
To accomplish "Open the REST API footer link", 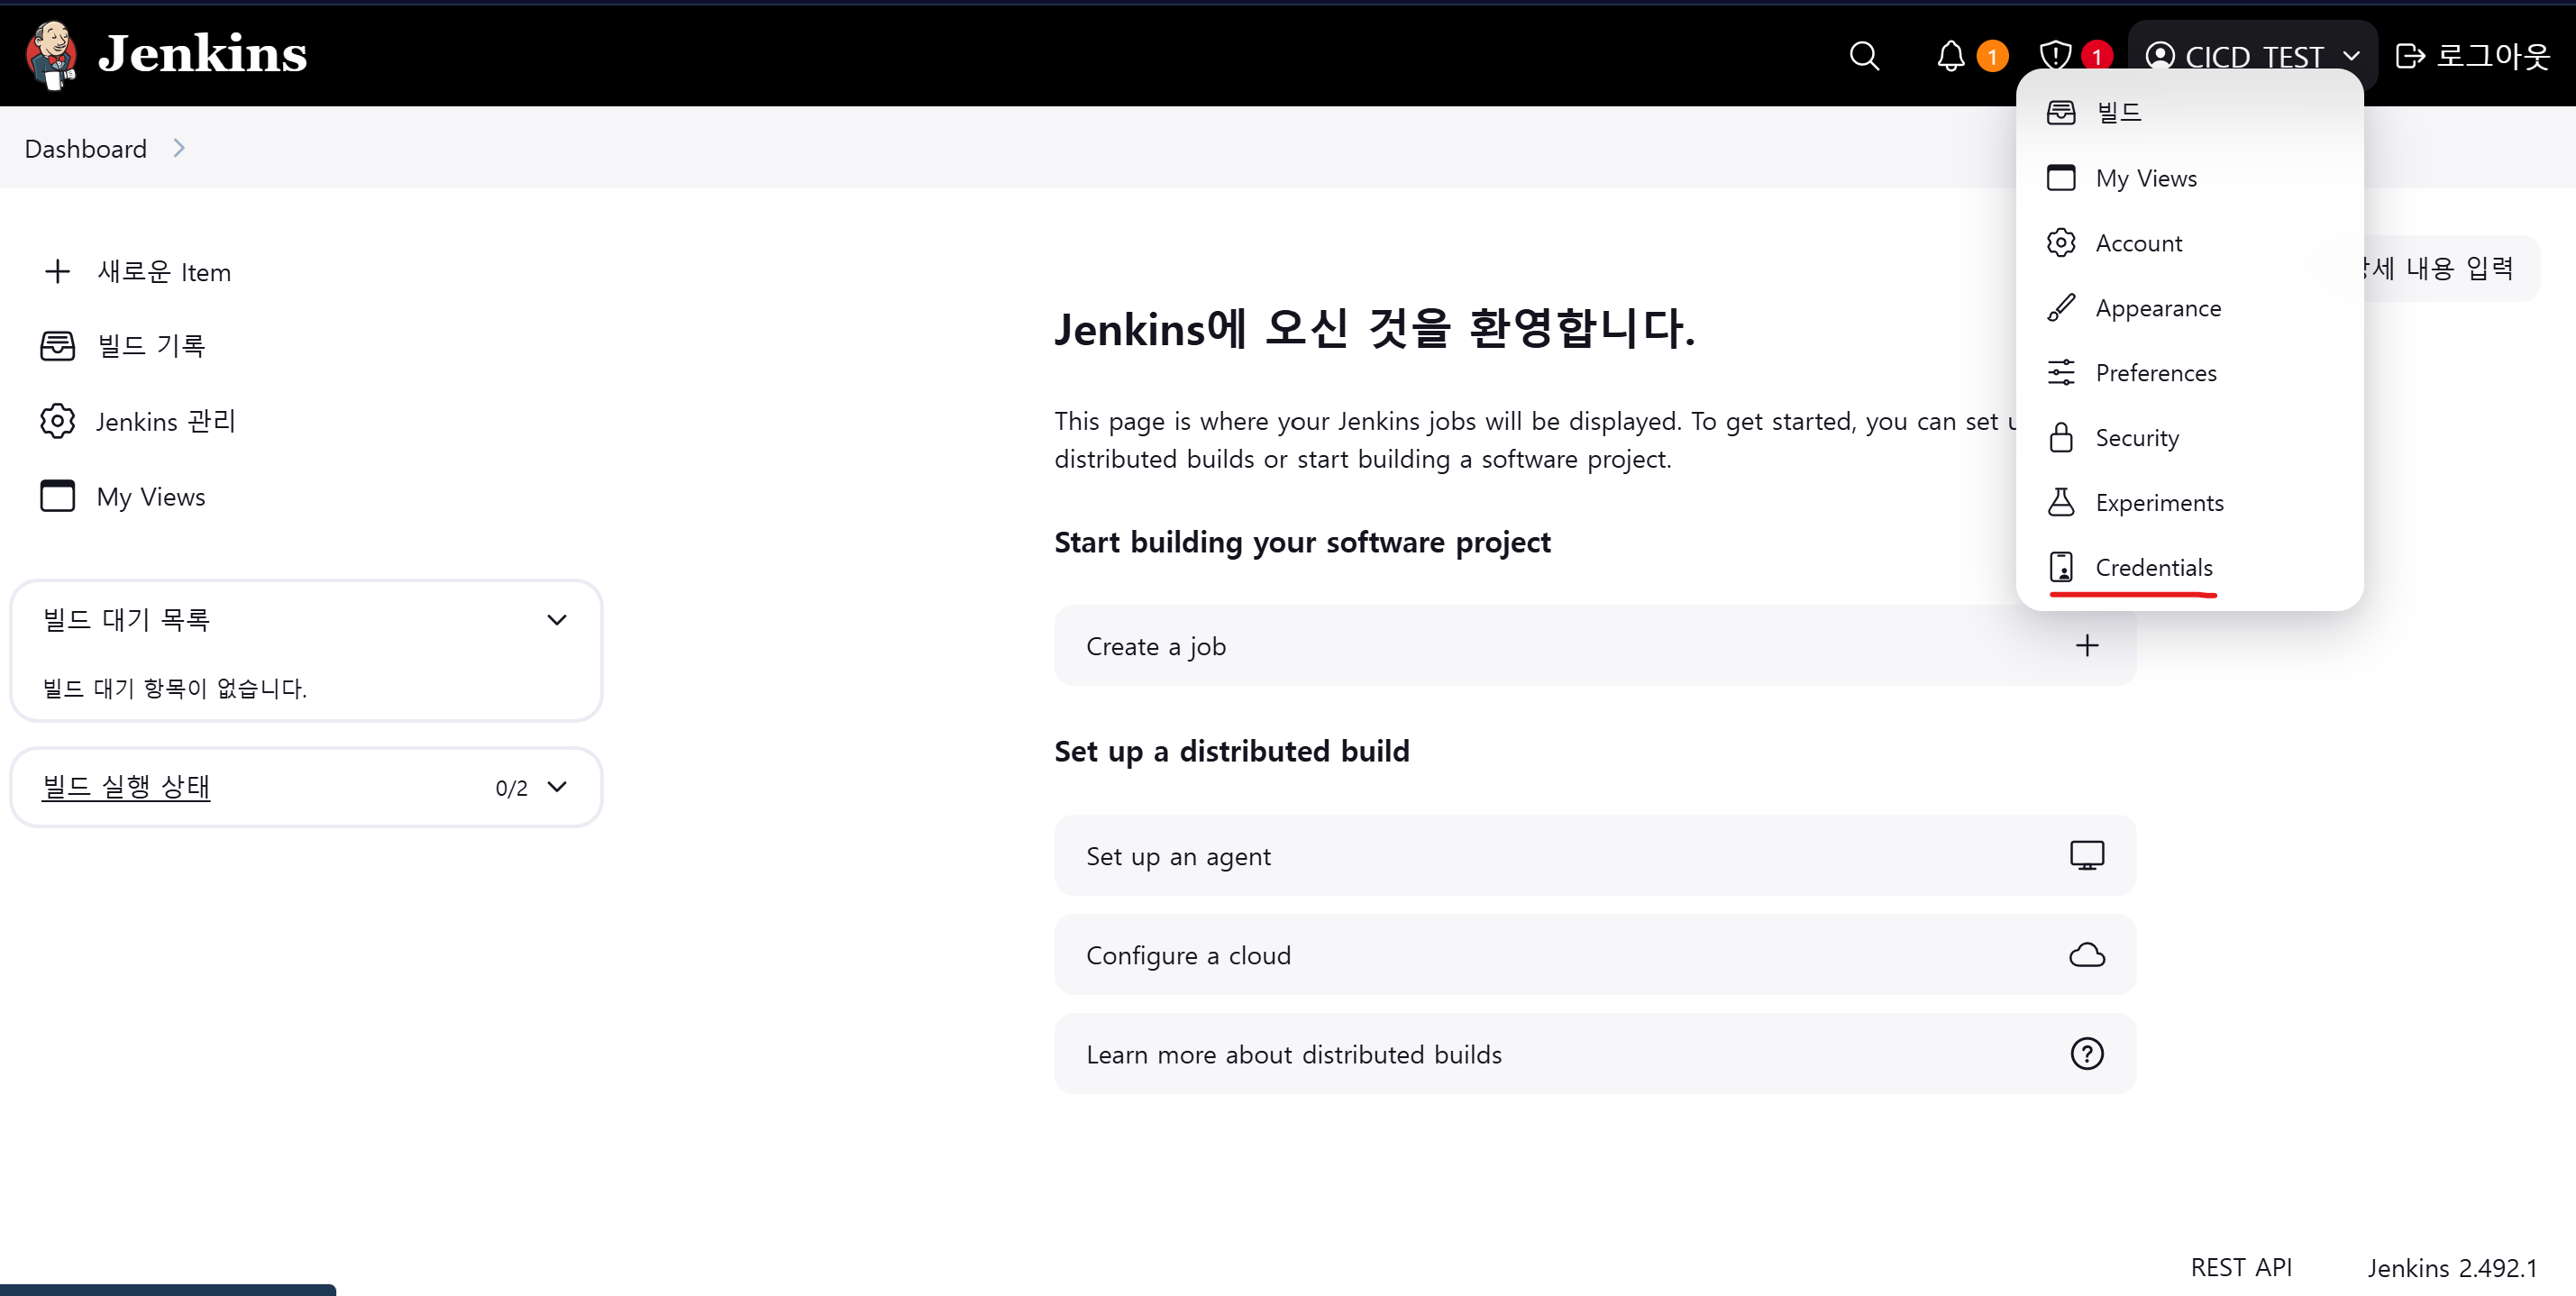I will 2240,1267.
